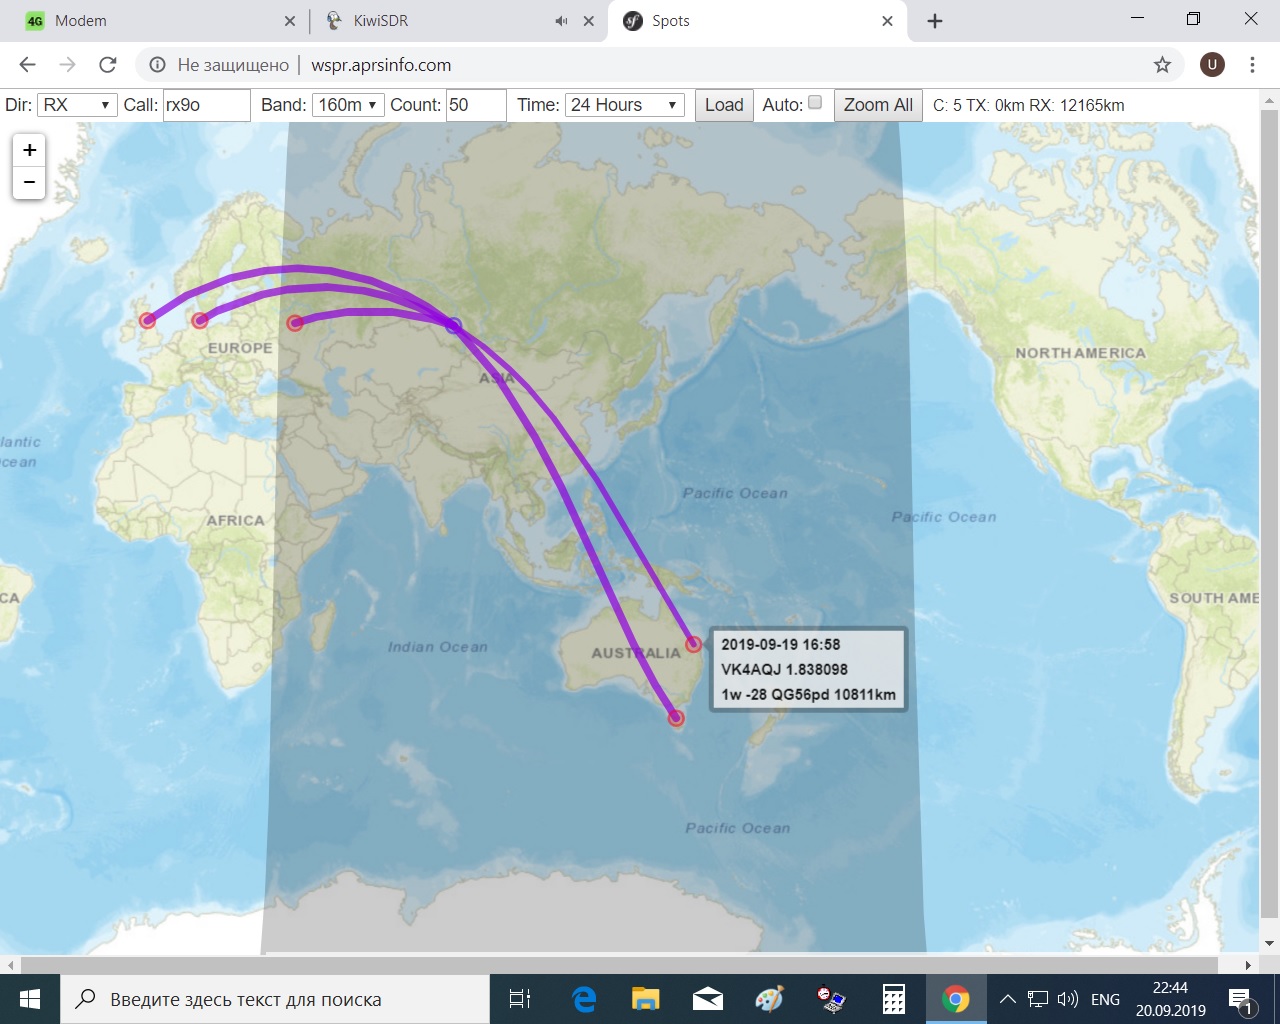
Task: Open Chrome's three-dot menu
Action: [x=1252, y=64]
